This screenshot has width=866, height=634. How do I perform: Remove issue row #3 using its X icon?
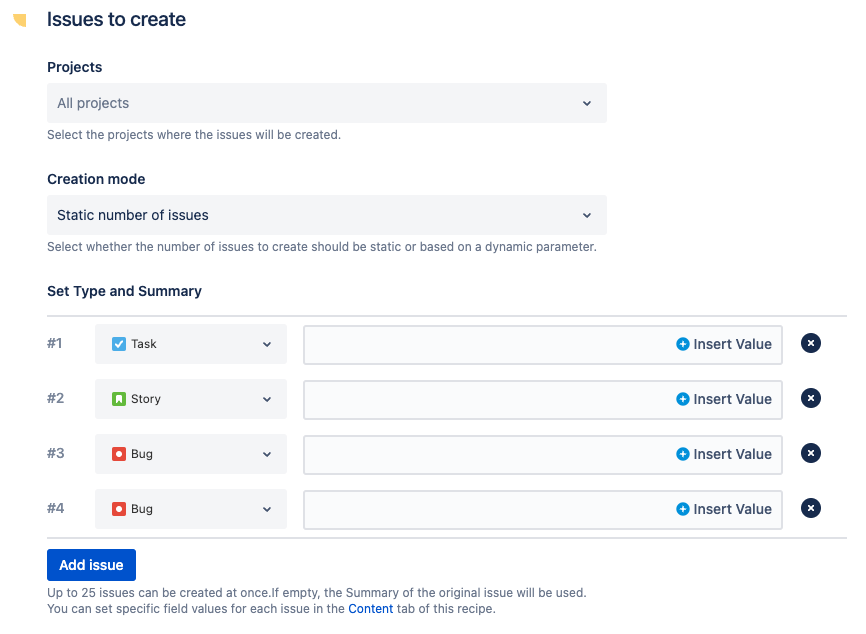(811, 453)
